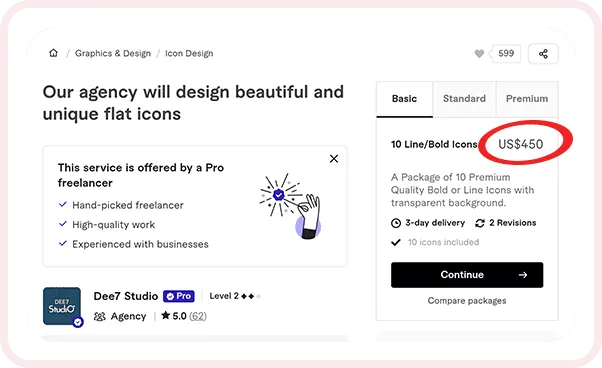Open the Compare packages link

467,301
